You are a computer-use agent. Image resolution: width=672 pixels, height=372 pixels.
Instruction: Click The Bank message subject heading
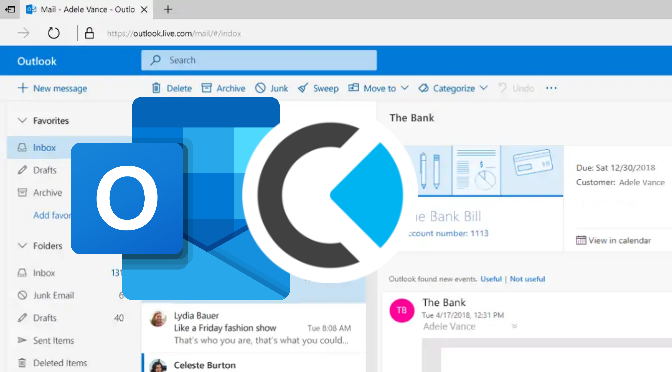412,118
